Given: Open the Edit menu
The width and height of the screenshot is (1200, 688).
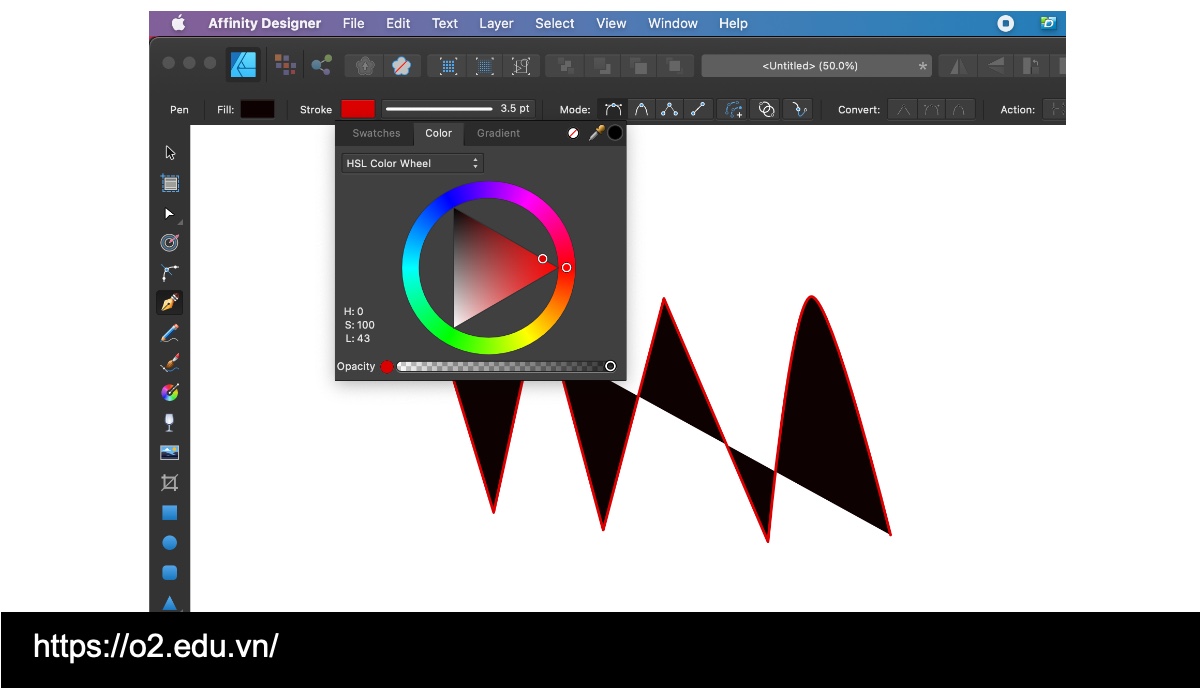Looking at the screenshot, I should click(398, 23).
